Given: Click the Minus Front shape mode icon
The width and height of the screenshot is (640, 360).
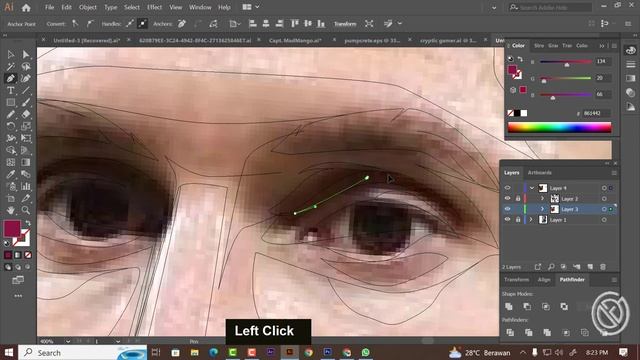Looking at the screenshot, I should [x=527, y=306].
